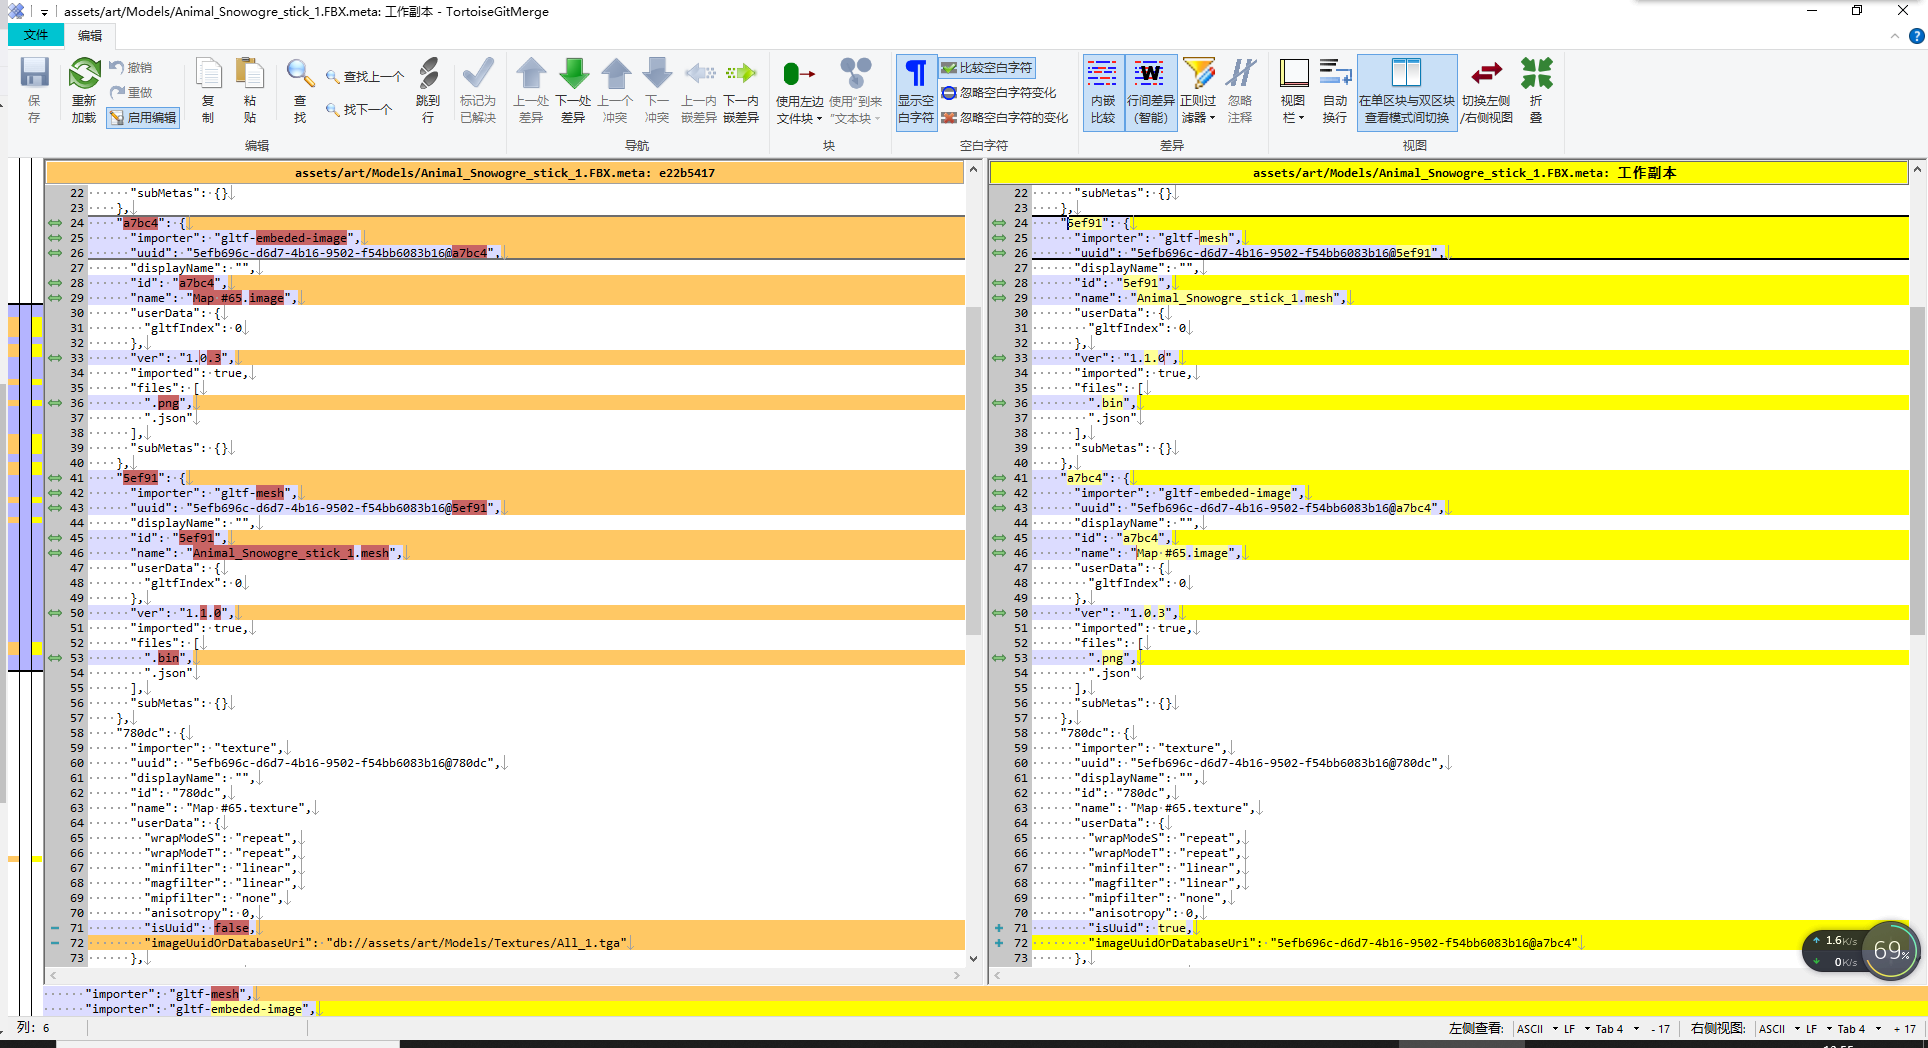The width and height of the screenshot is (1928, 1048).
Task: Click Find Previous (查找上一个)
Action: [365, 76]
